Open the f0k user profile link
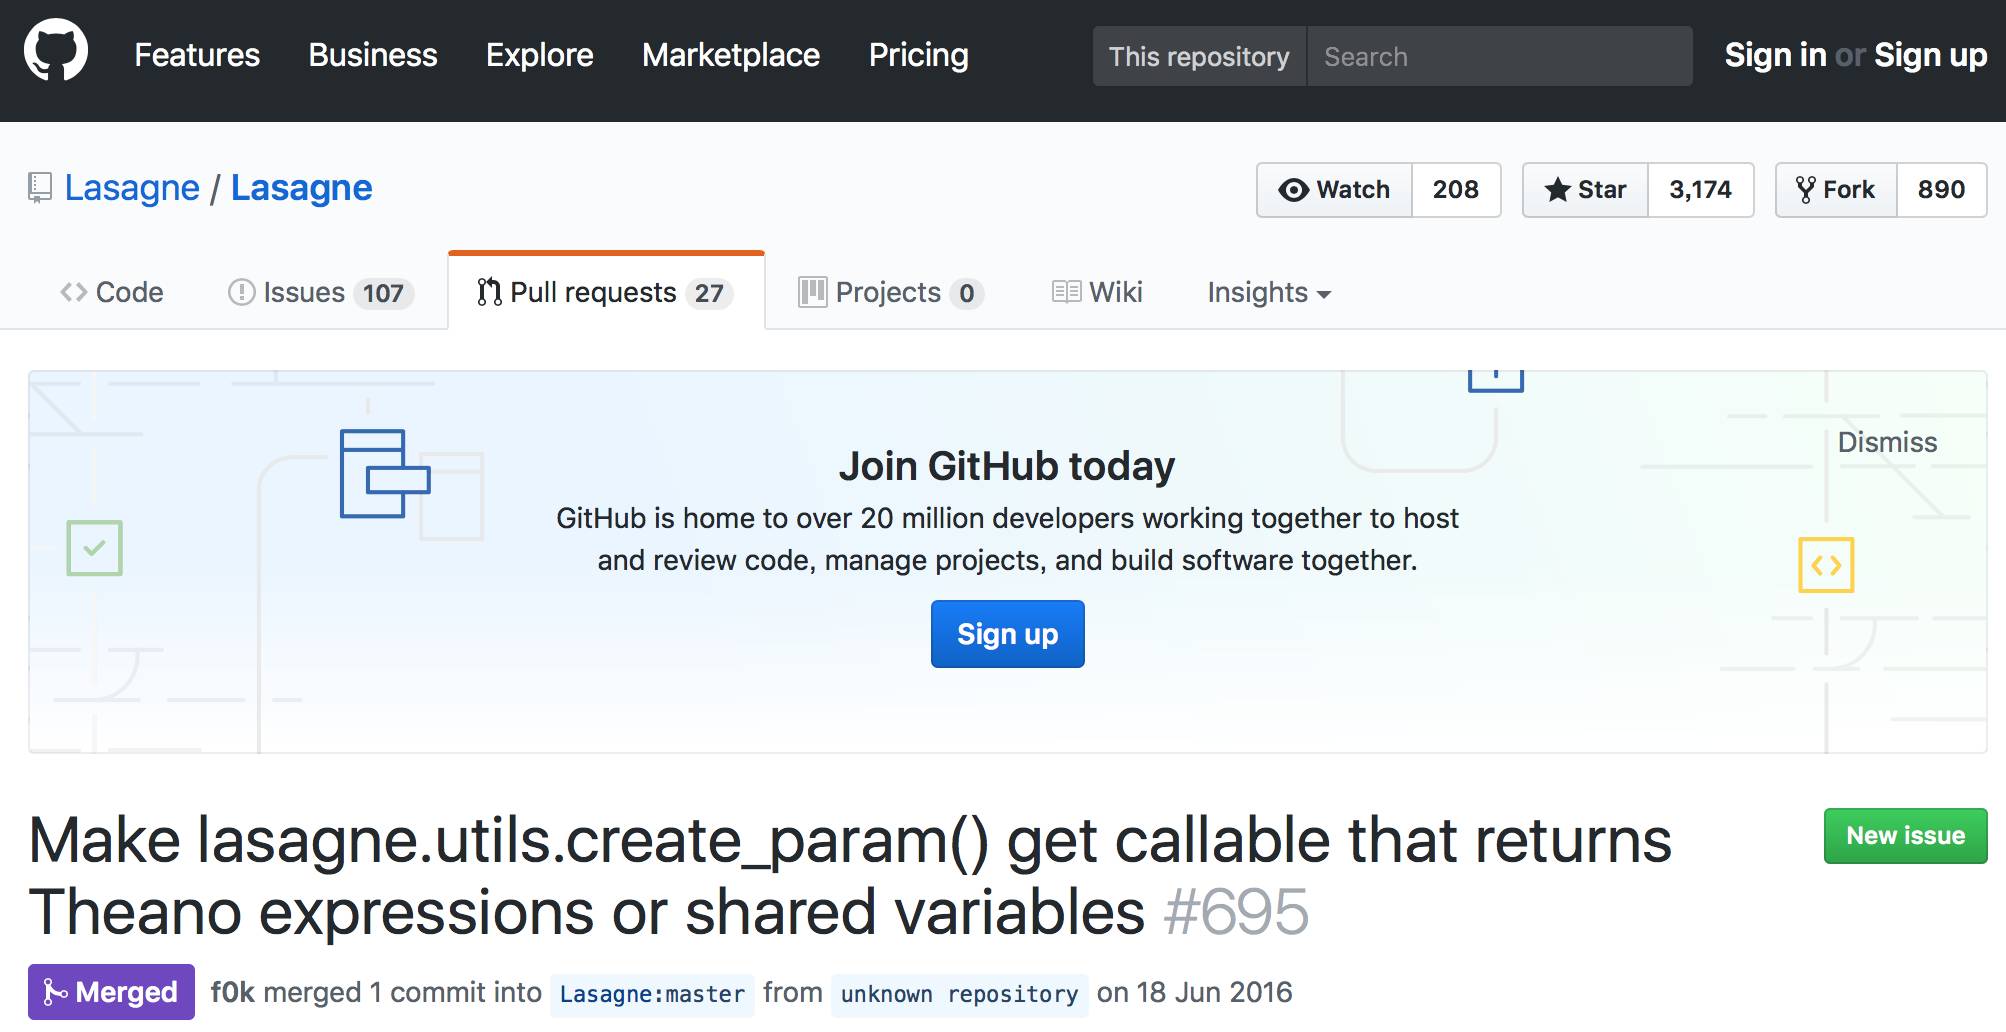The height and width of the screenshot is (1032, 2006). [232, 992]
